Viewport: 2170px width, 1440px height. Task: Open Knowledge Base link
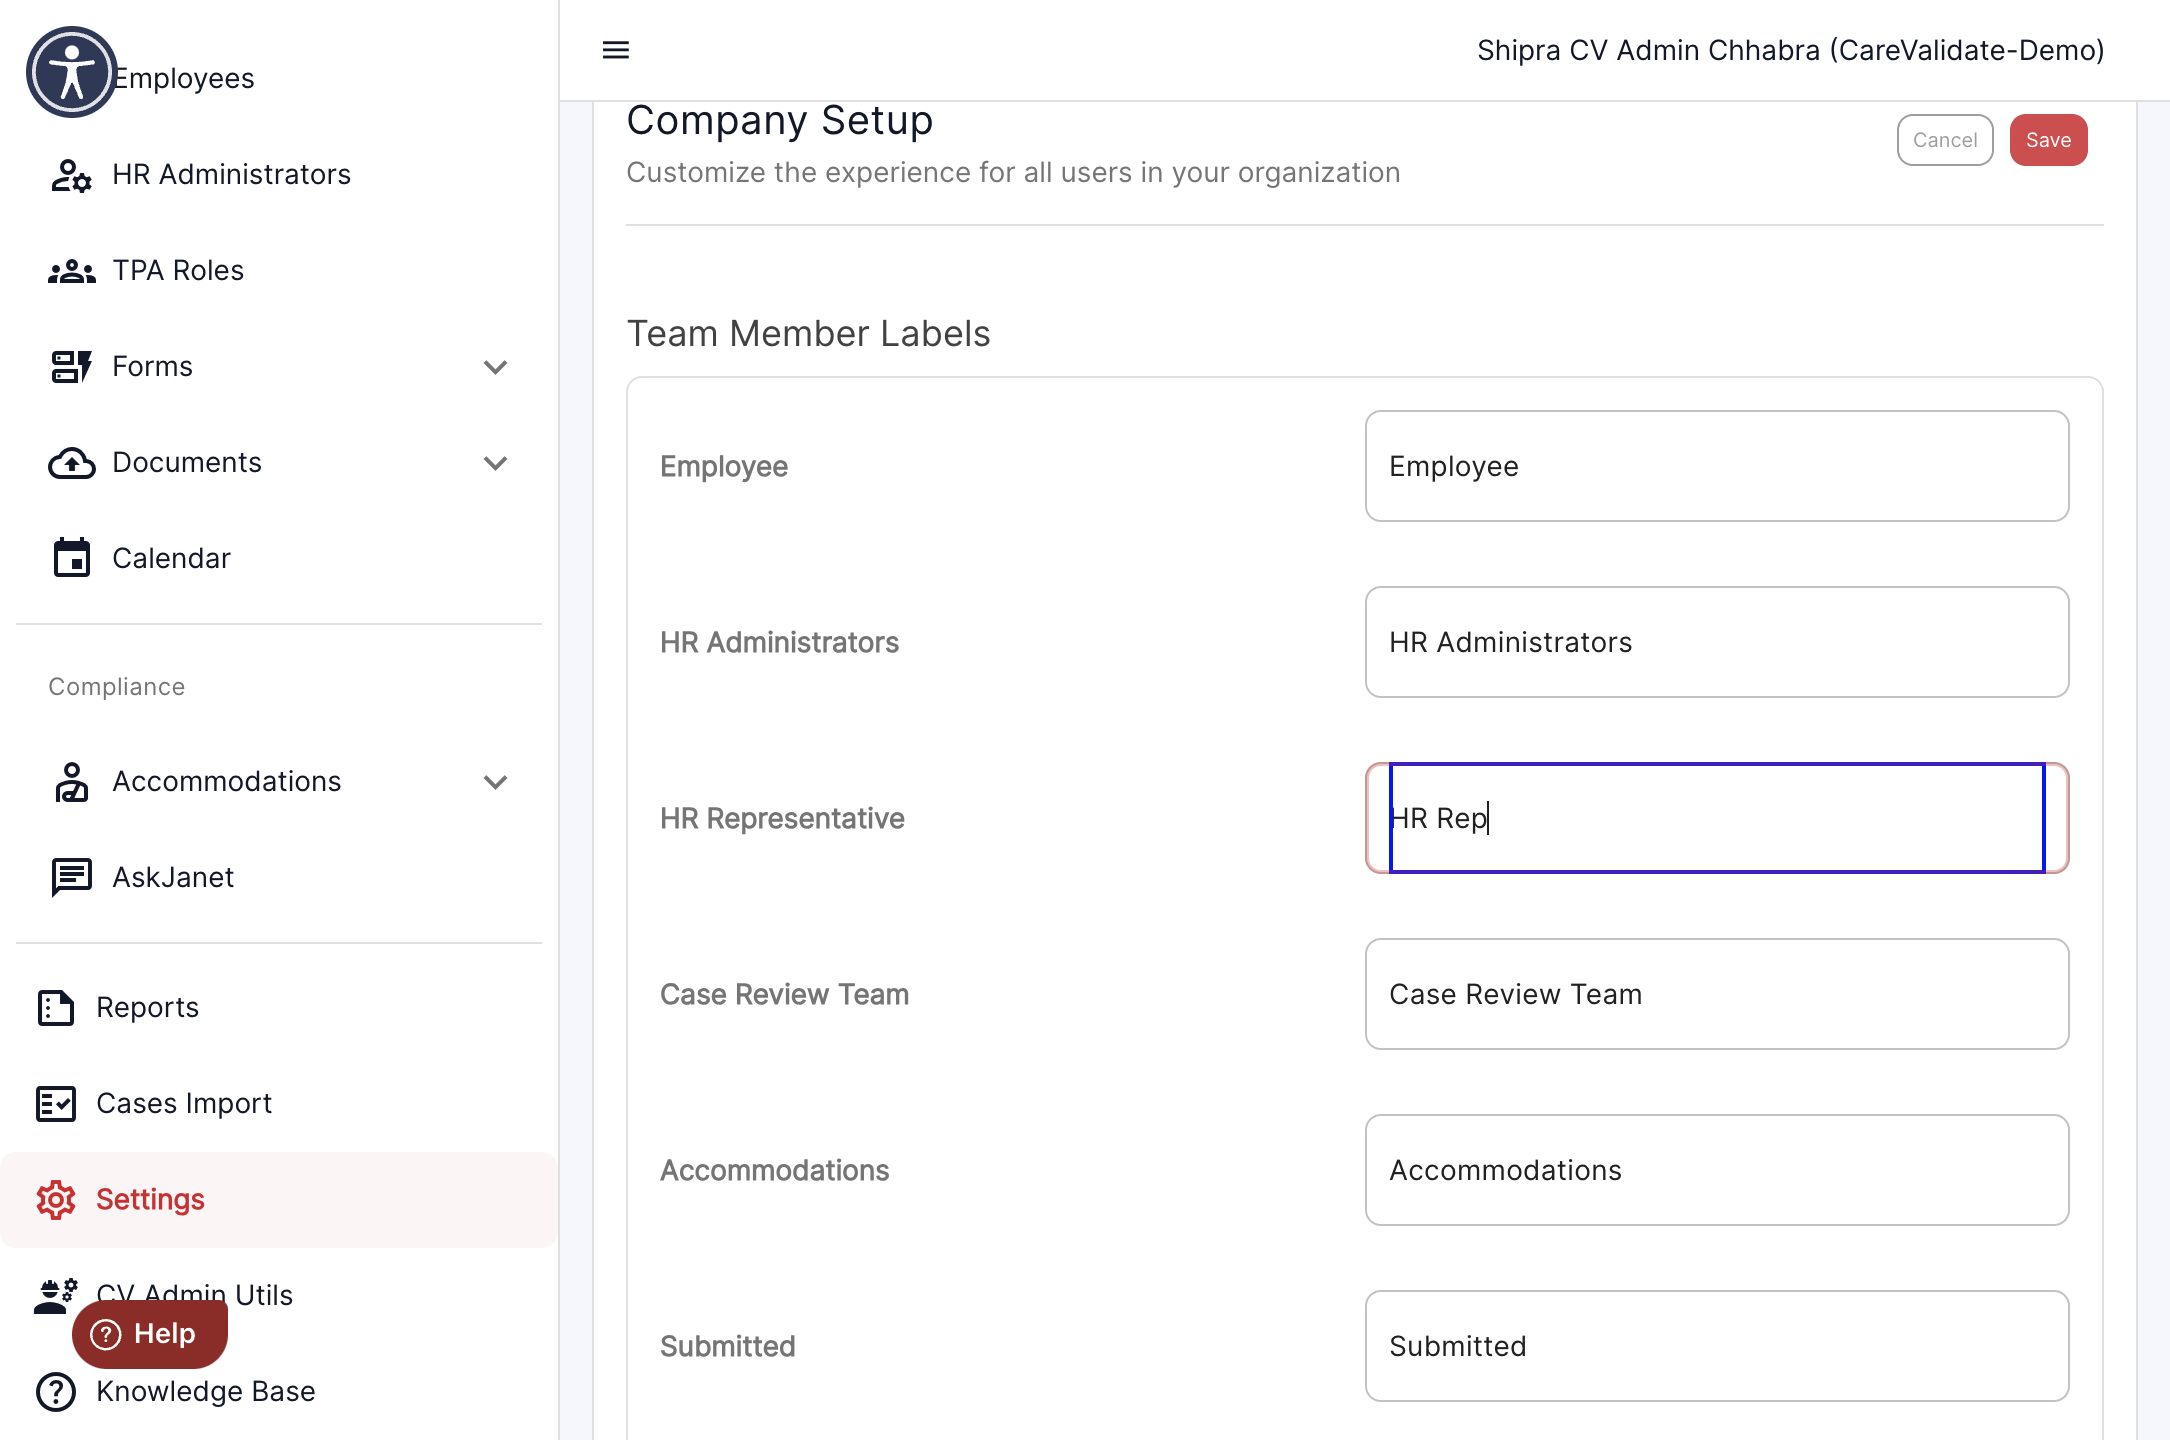click(x=205, y=1392)
